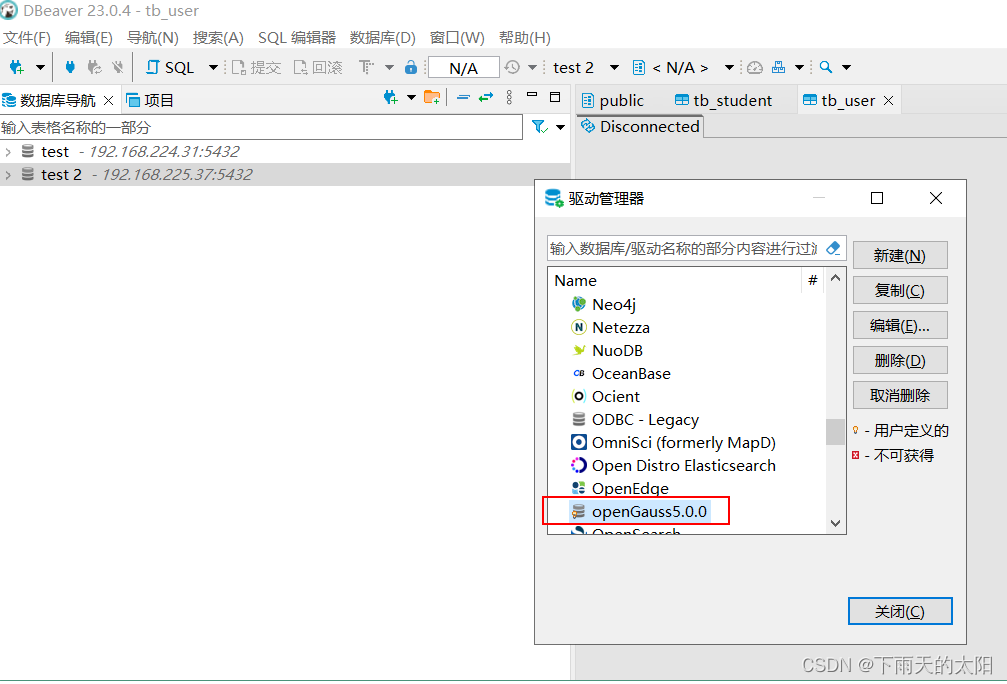Click the 取消删除 button
This screenshot has height=684, width=1007.
coord(900,395)
